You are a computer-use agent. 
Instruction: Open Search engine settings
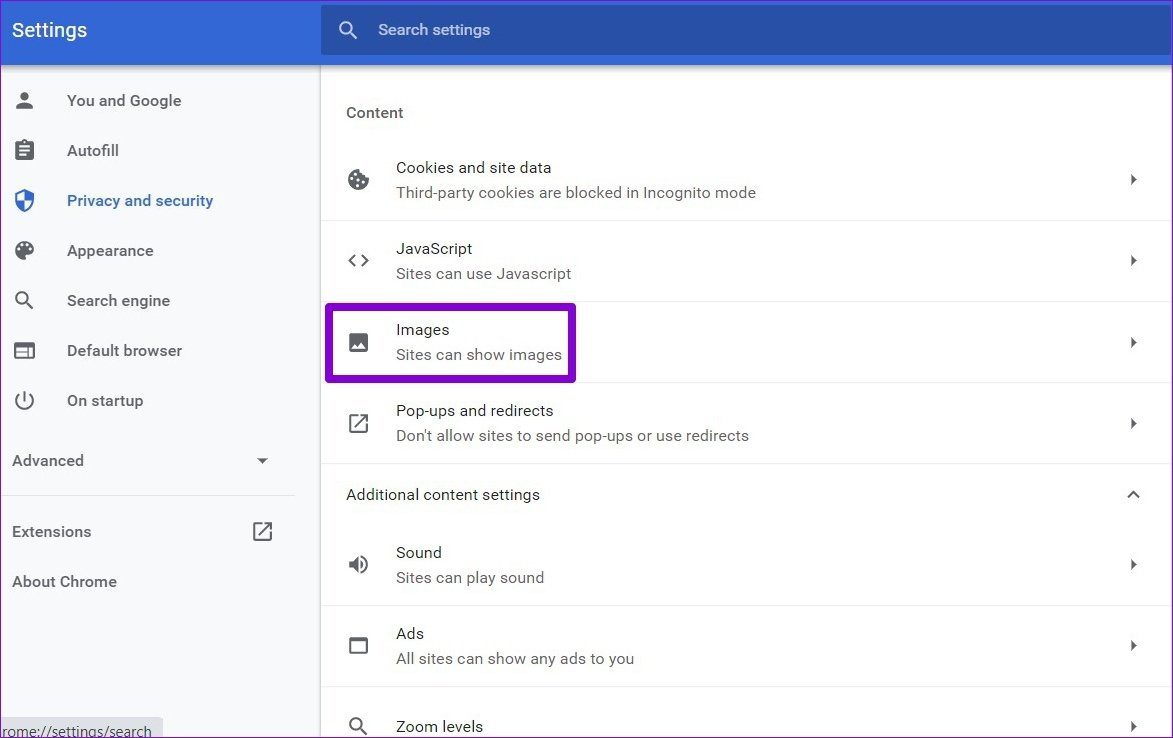(x=118, y=301)
